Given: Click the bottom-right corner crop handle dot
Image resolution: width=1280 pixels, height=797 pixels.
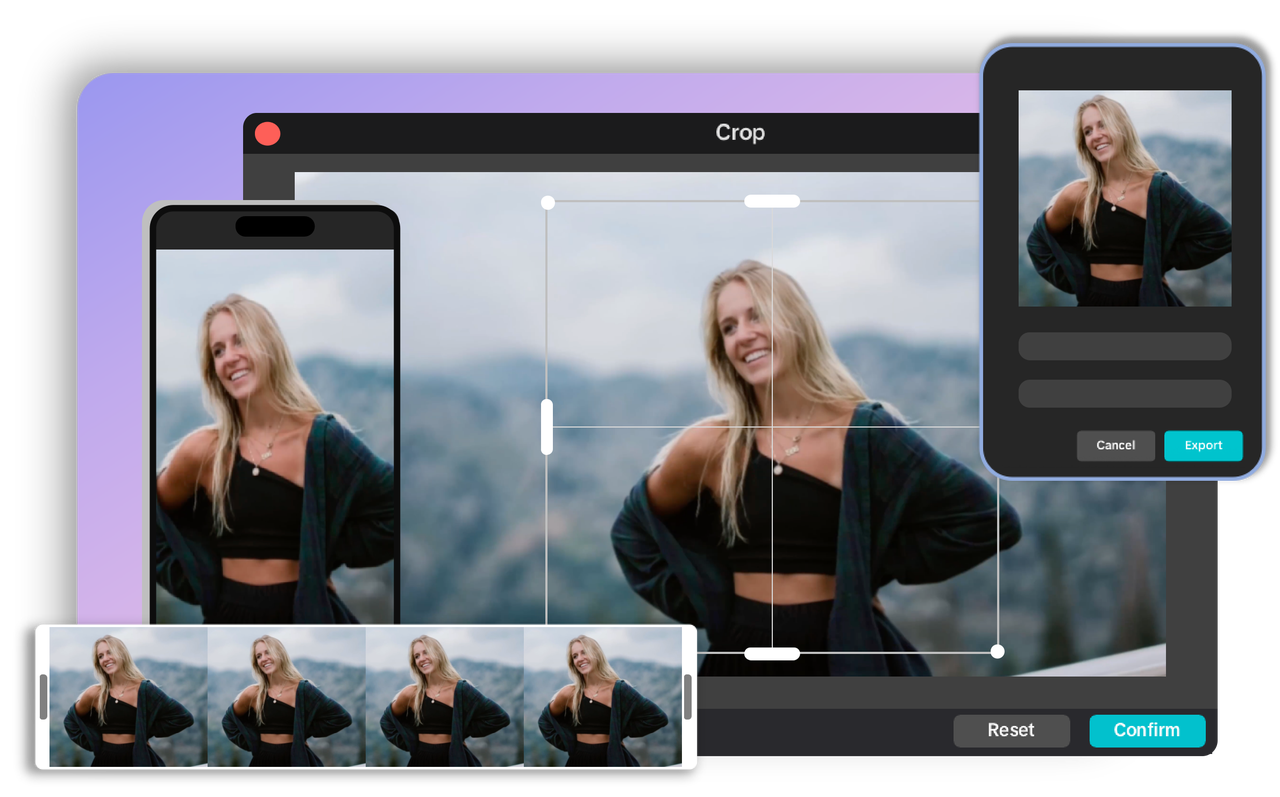Looking at the screenshot, I should click(x=997, y=651).
